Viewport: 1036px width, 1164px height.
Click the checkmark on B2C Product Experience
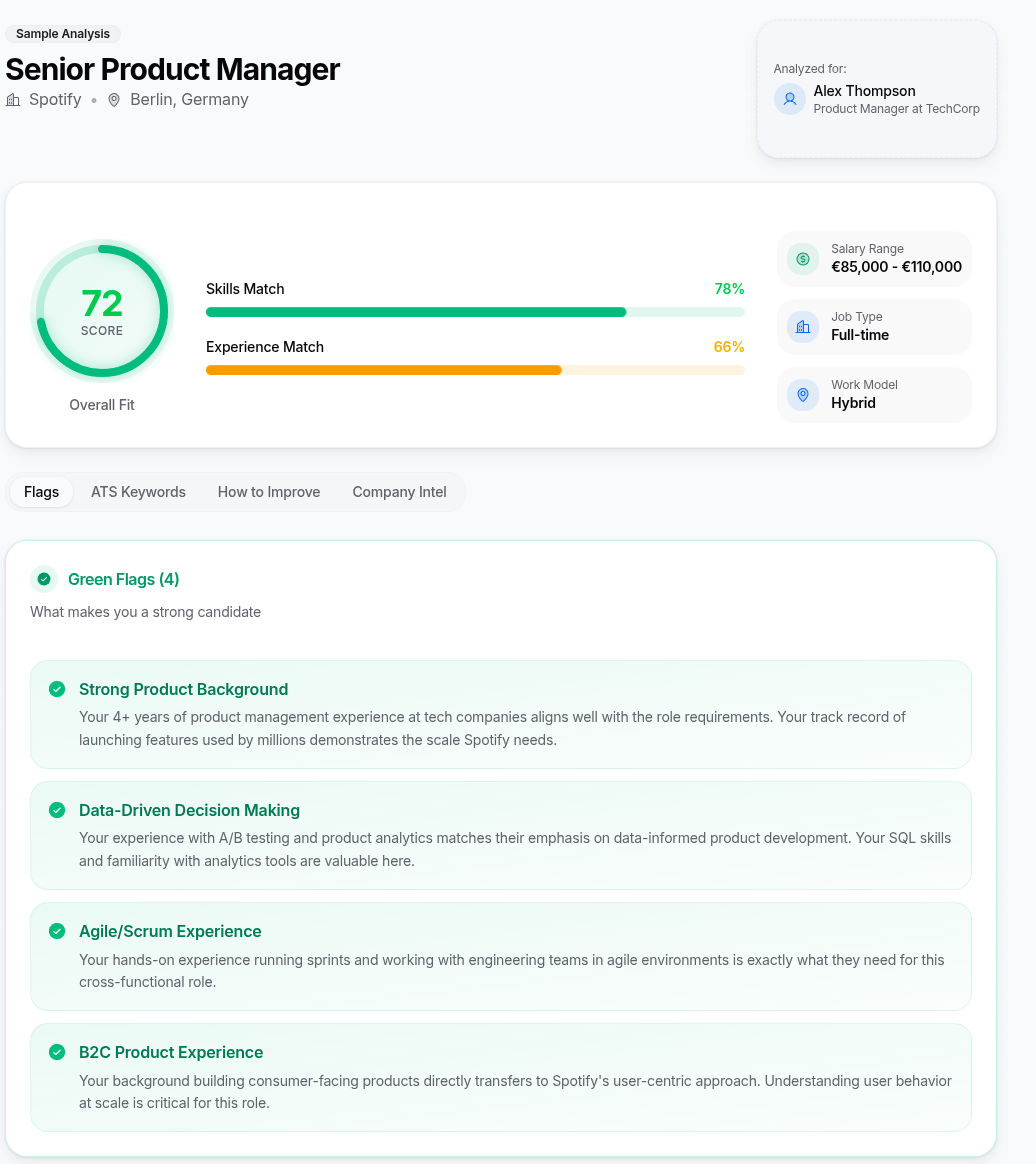pyautogui.click(x=57, y=1052)
